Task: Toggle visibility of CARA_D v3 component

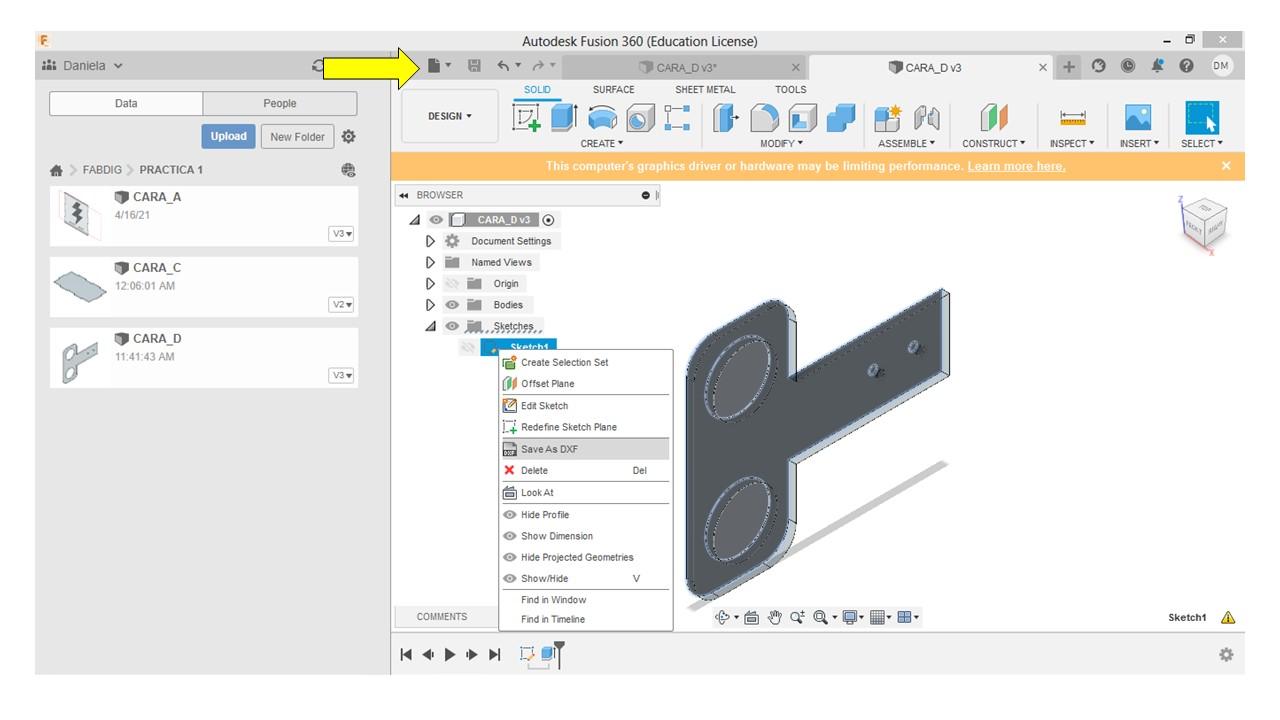Action: [x=436, y=220]
